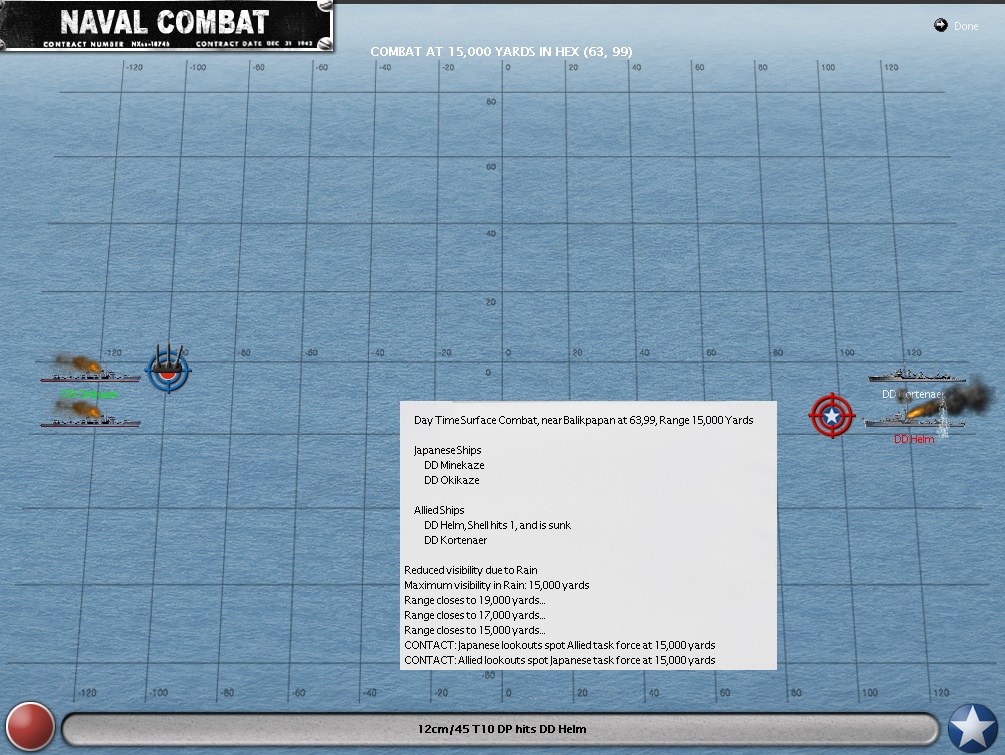The width and height of the screenshot is (1005, 755).
Task: Click the 'Japanese Ships' report heading
Action: (447, 451)
